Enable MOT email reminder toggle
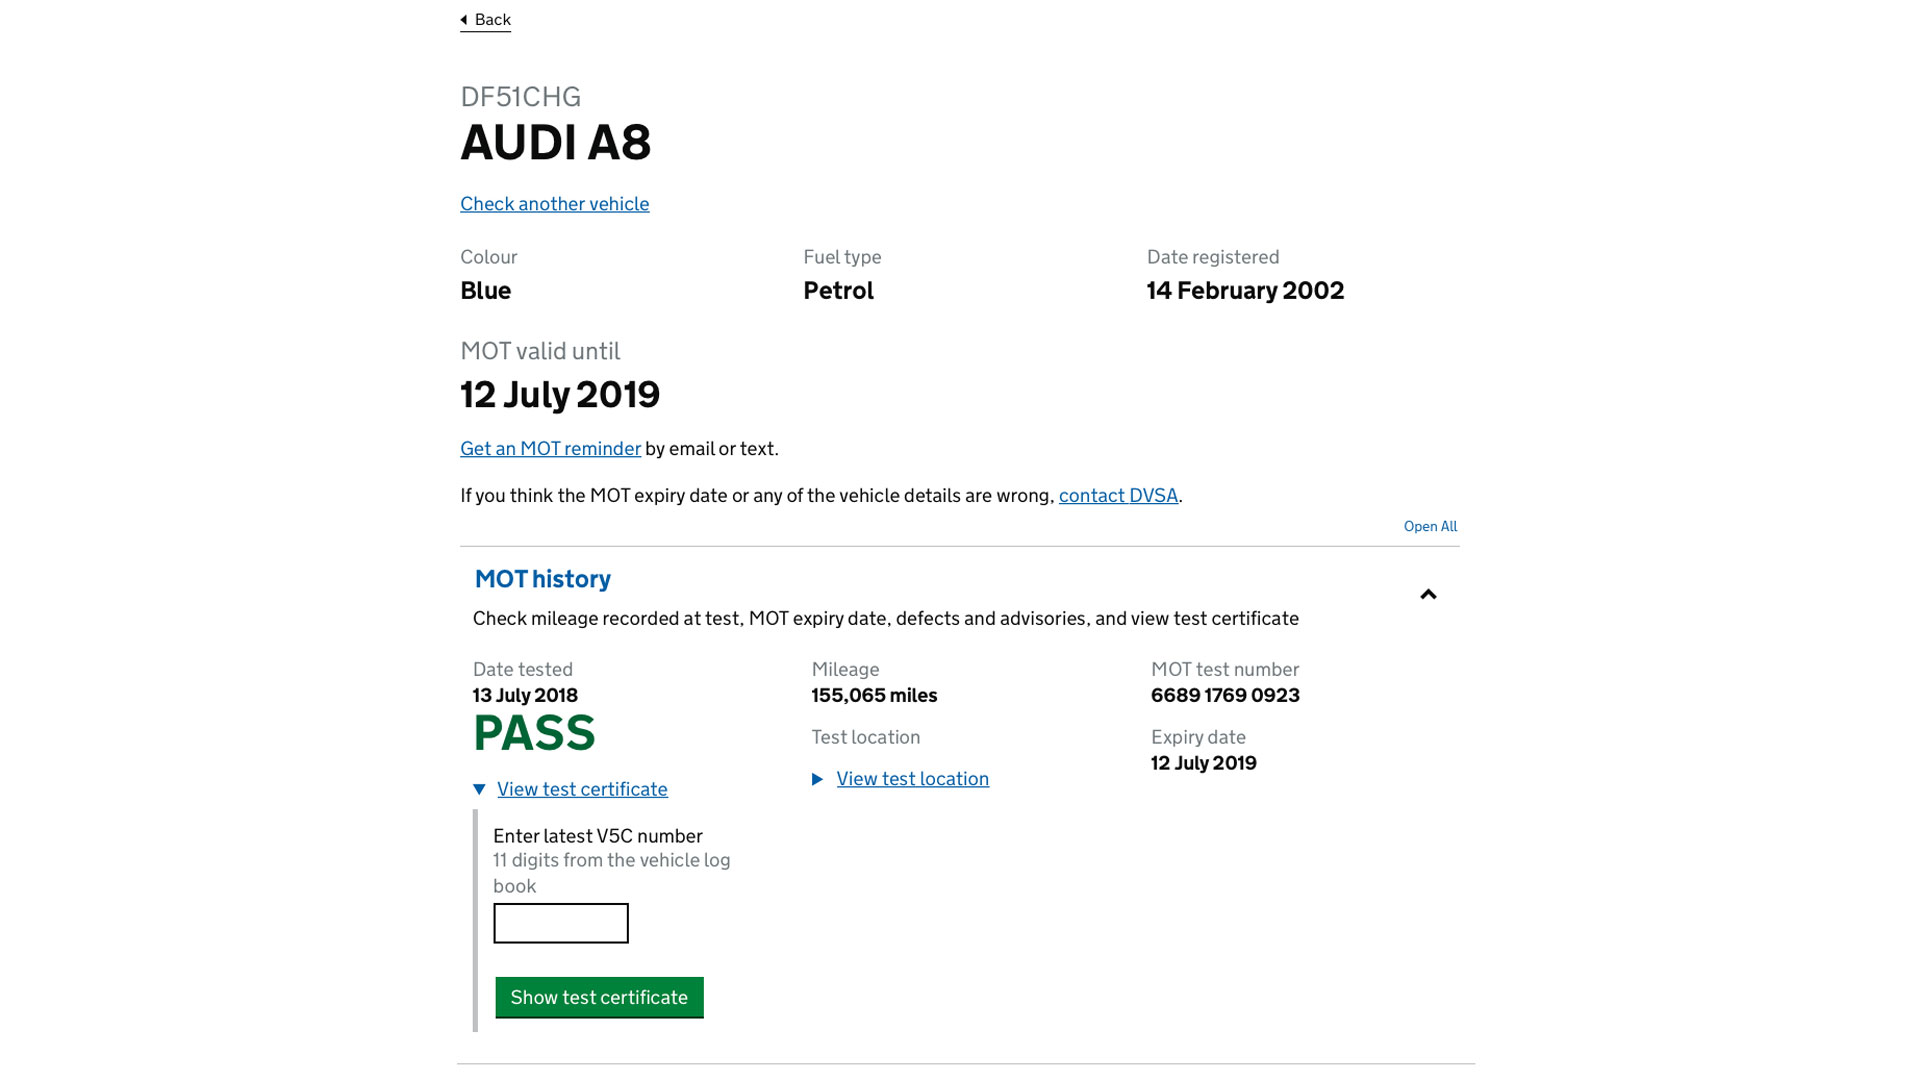1920x1080 pixels. pos(550,448)
